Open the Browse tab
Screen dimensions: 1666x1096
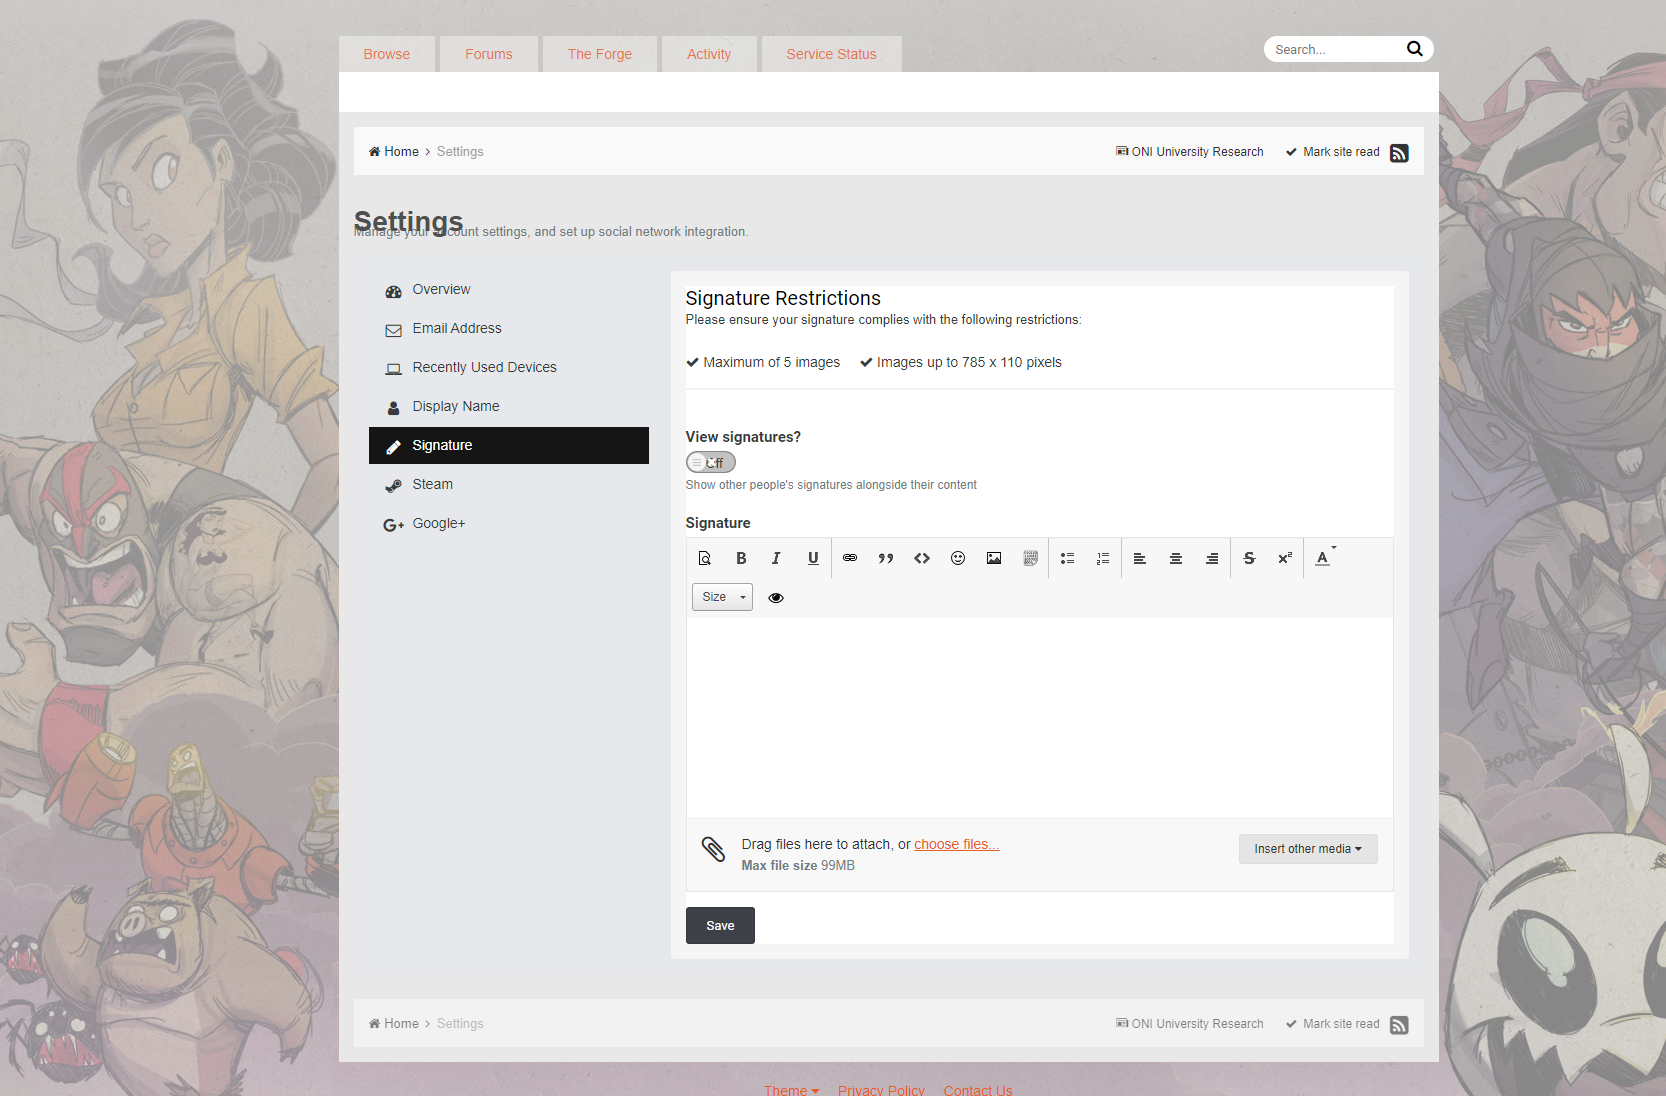[x=387, y=54]
